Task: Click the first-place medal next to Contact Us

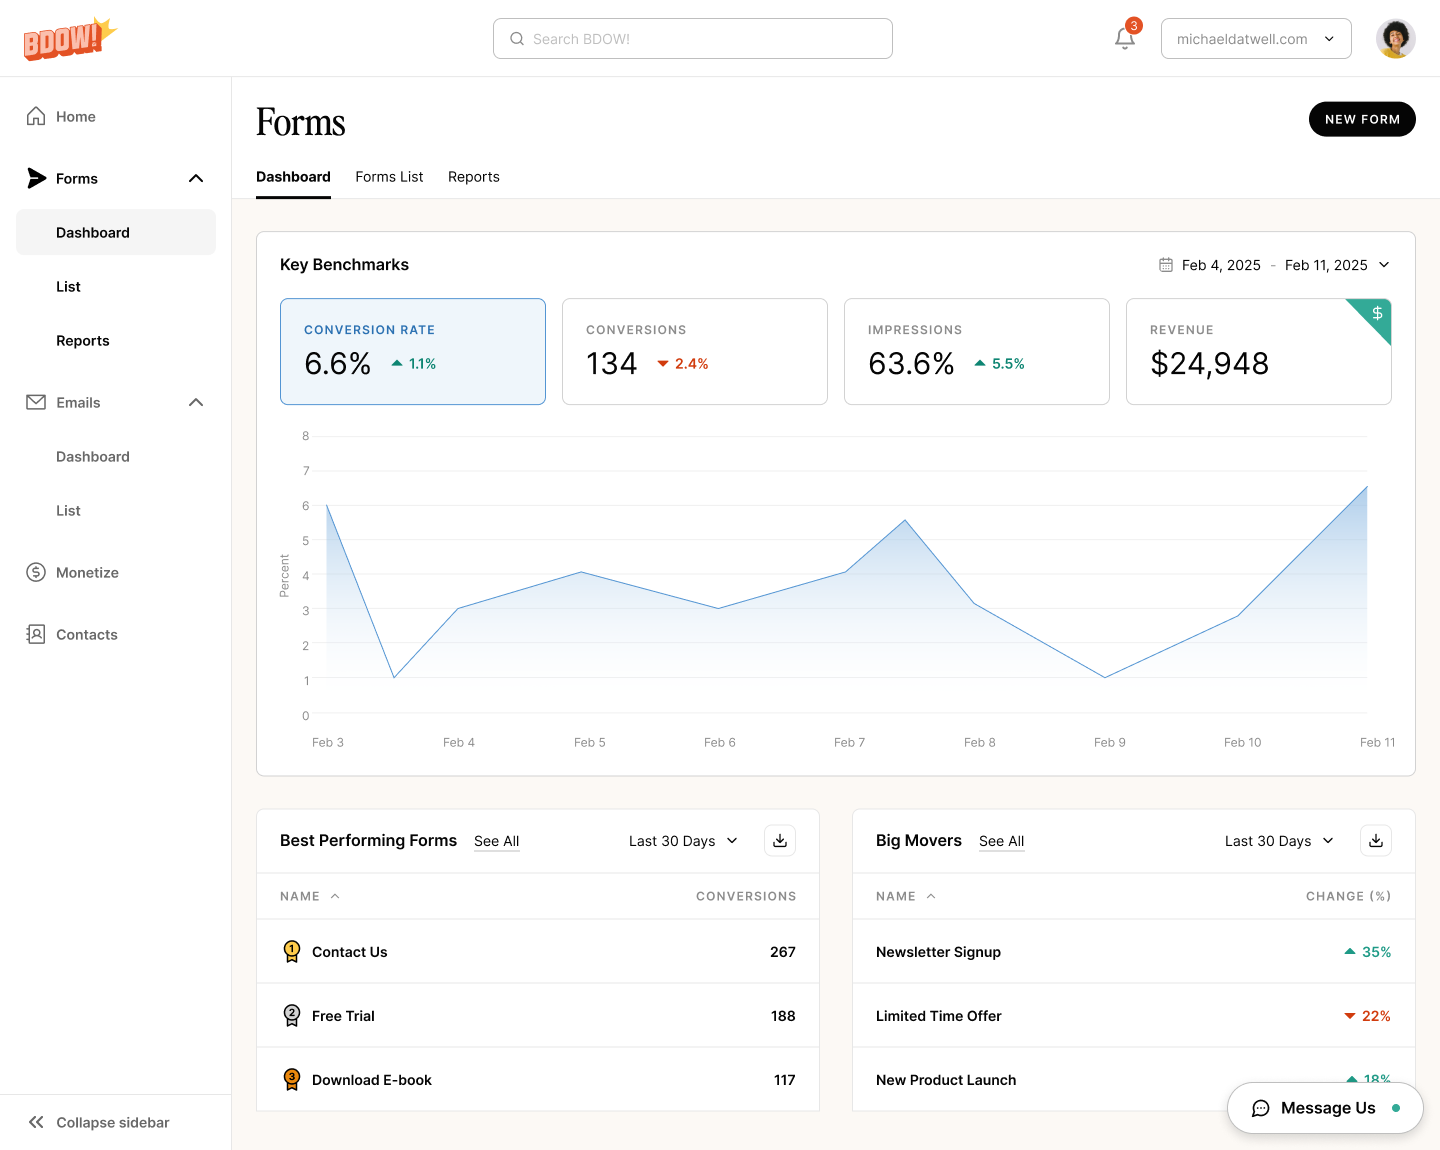Action: [x=292, y=952]
